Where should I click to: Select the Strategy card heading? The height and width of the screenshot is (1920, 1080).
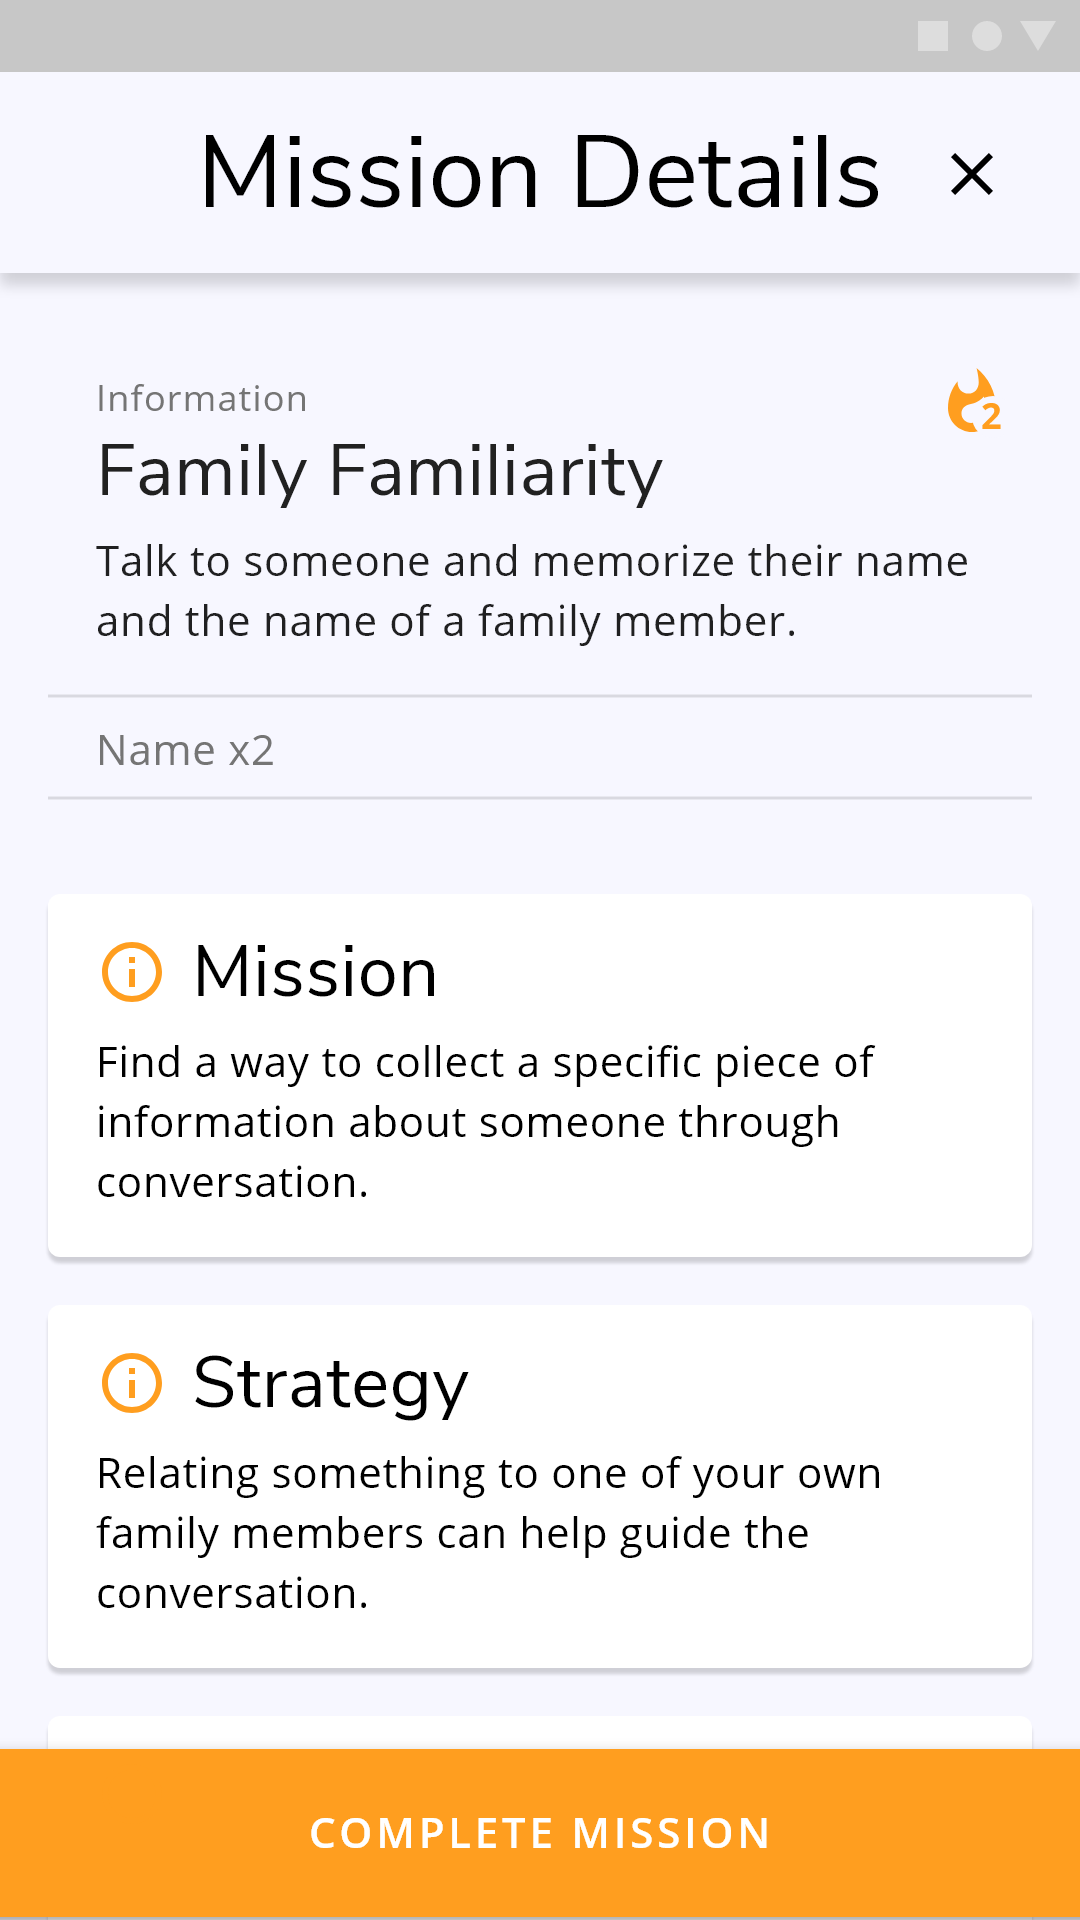coord(330,1383)
